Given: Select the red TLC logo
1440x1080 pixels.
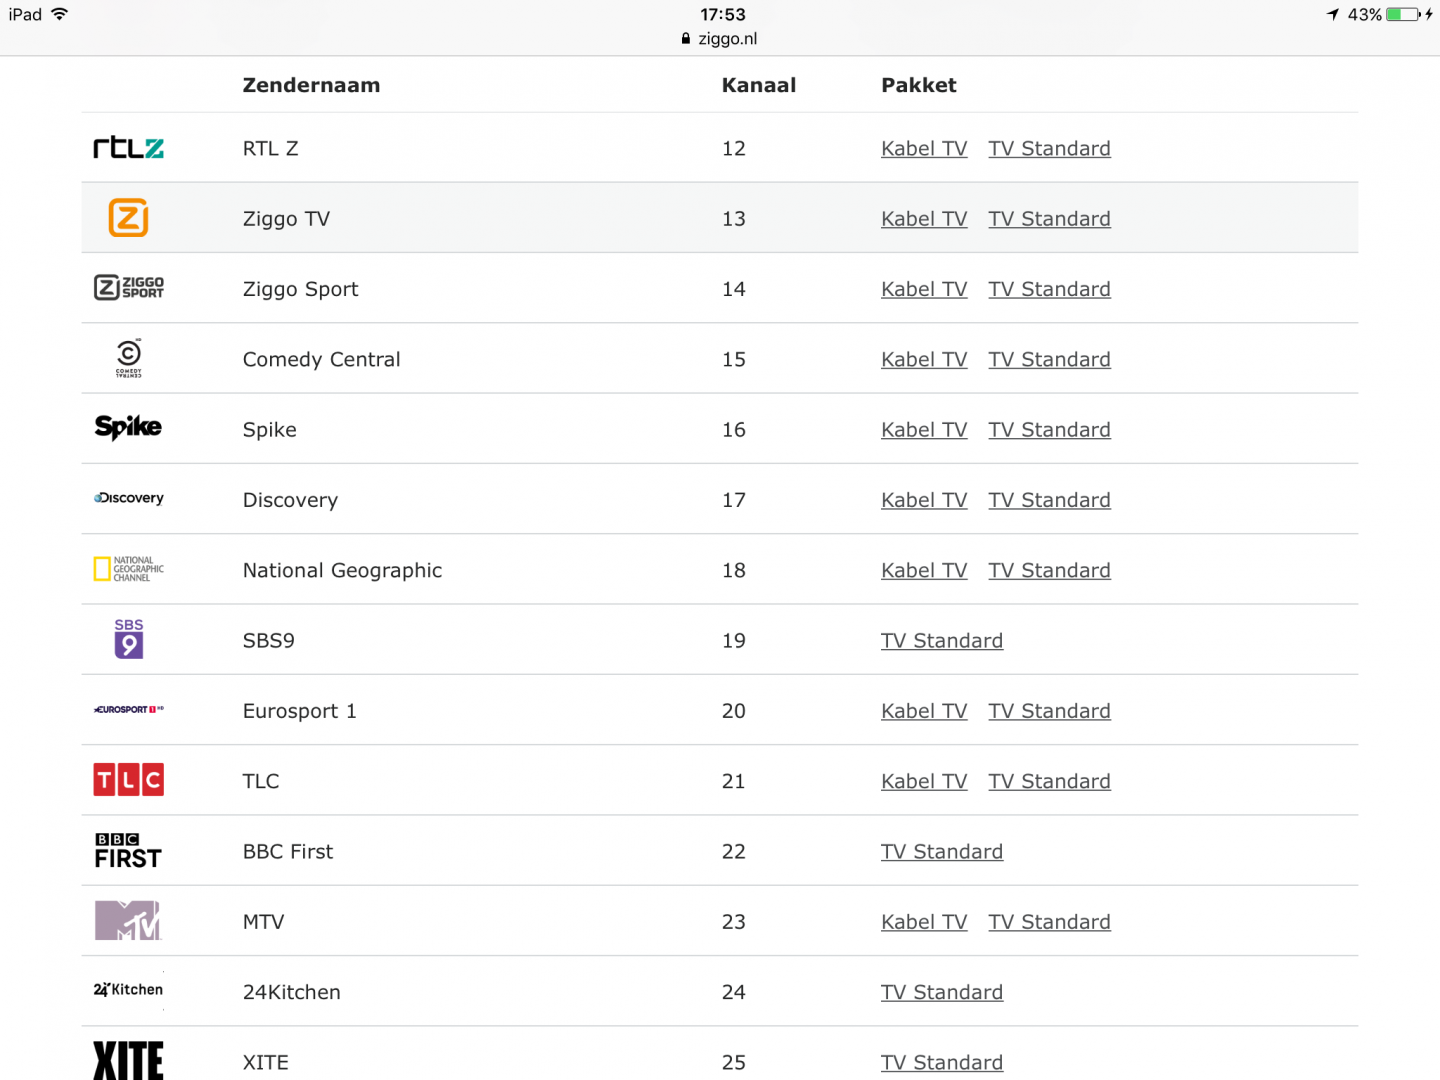Looking at the screenshot, I should point(128,780).
